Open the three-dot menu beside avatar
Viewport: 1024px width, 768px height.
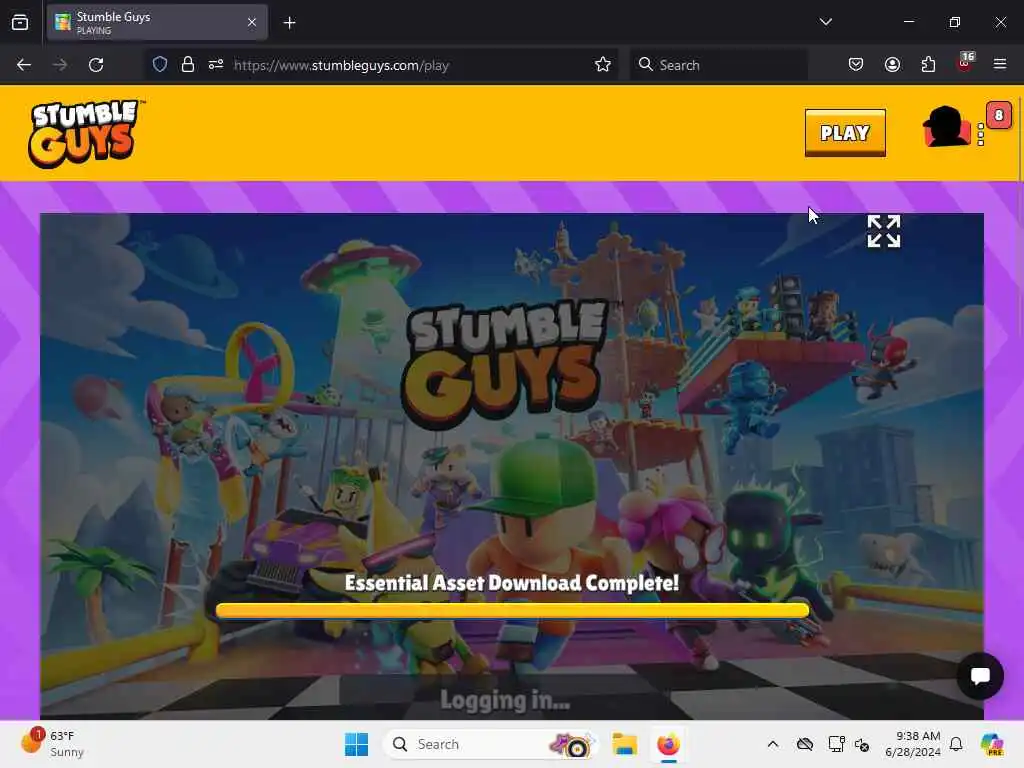coord(980,135)
